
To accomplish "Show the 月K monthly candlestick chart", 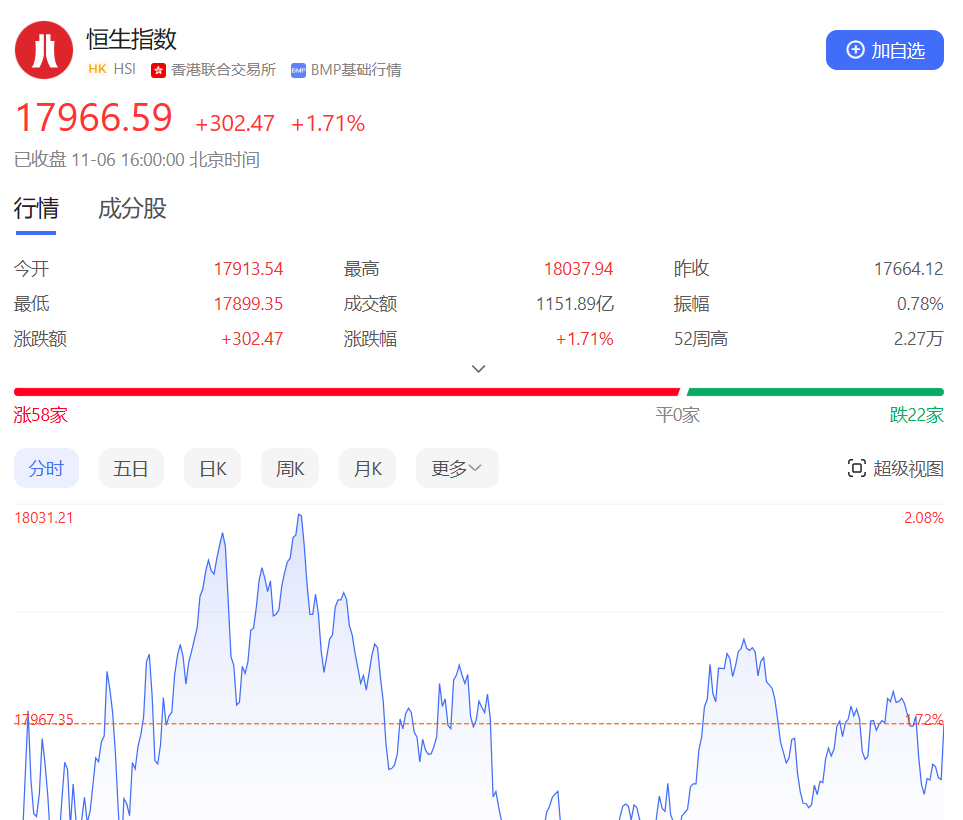I will [367, 468].
